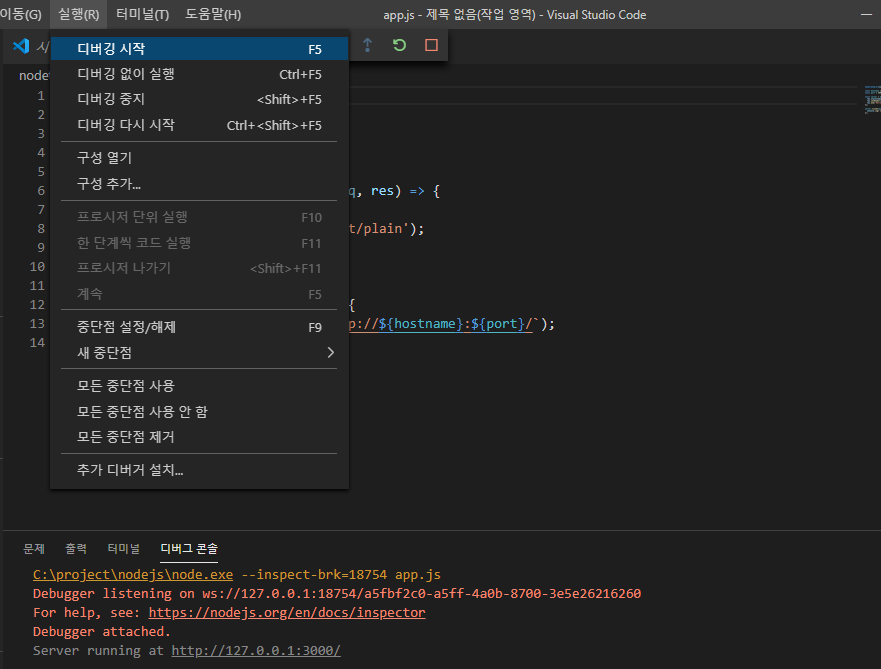The width and height of the screenshot is (881, 669).
Task: Click 'Debugger attached.' console line
Action: [102, 631]
